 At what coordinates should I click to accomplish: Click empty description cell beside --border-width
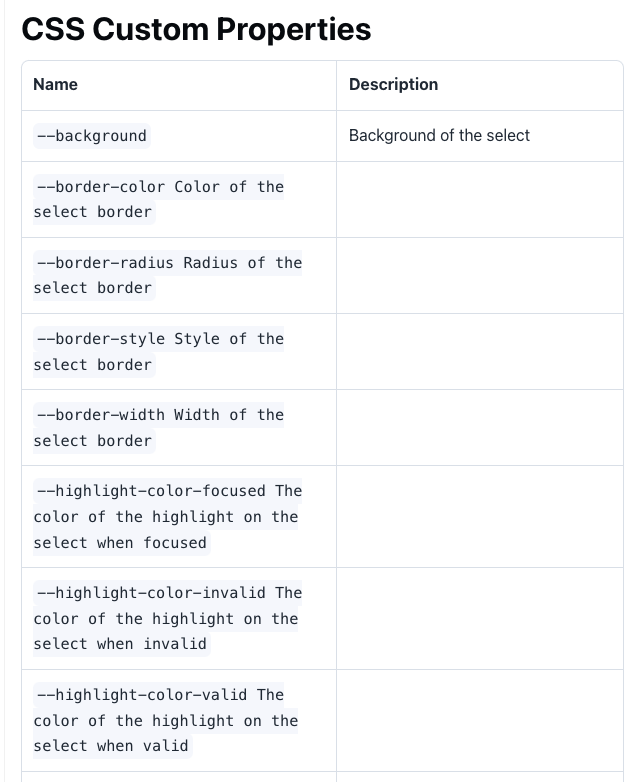coord(480,427)
